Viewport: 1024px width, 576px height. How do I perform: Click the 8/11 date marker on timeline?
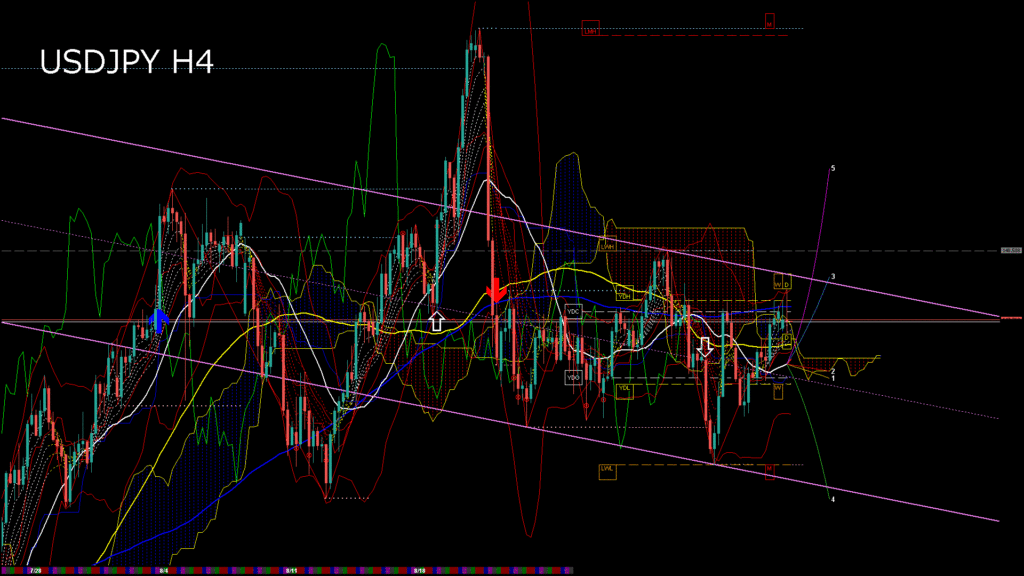click(x=289, y=570)
